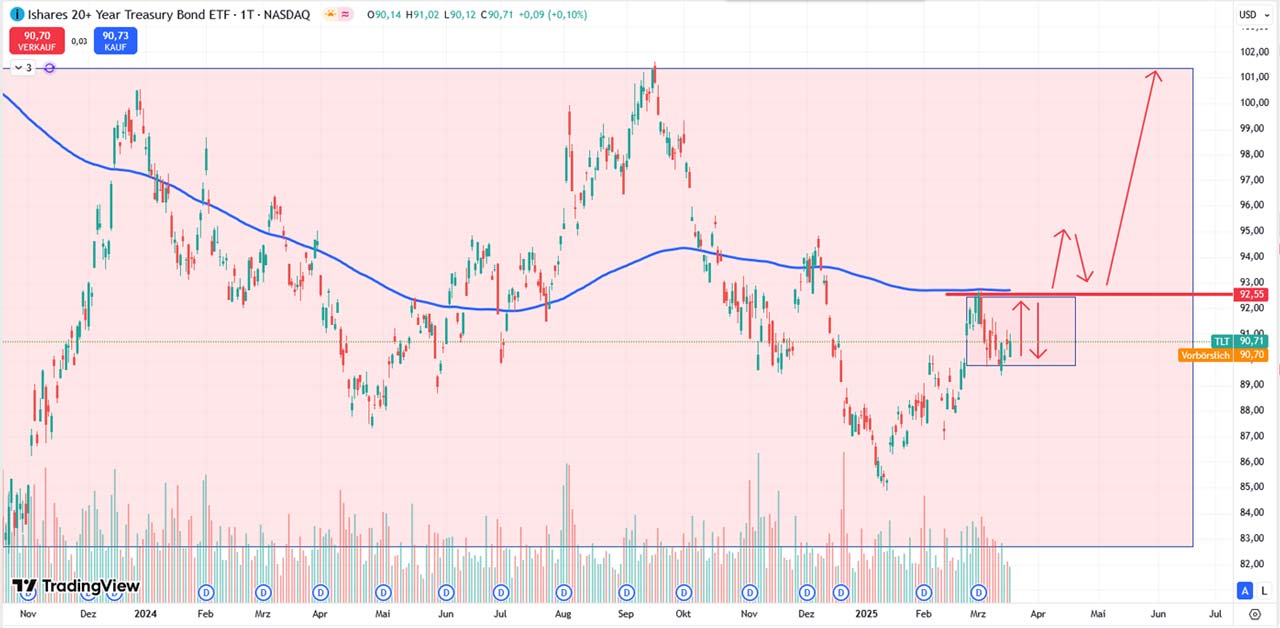
Task: Open the dividend marker for Mai
Action: pyautogui.click(x=385, y=591)
